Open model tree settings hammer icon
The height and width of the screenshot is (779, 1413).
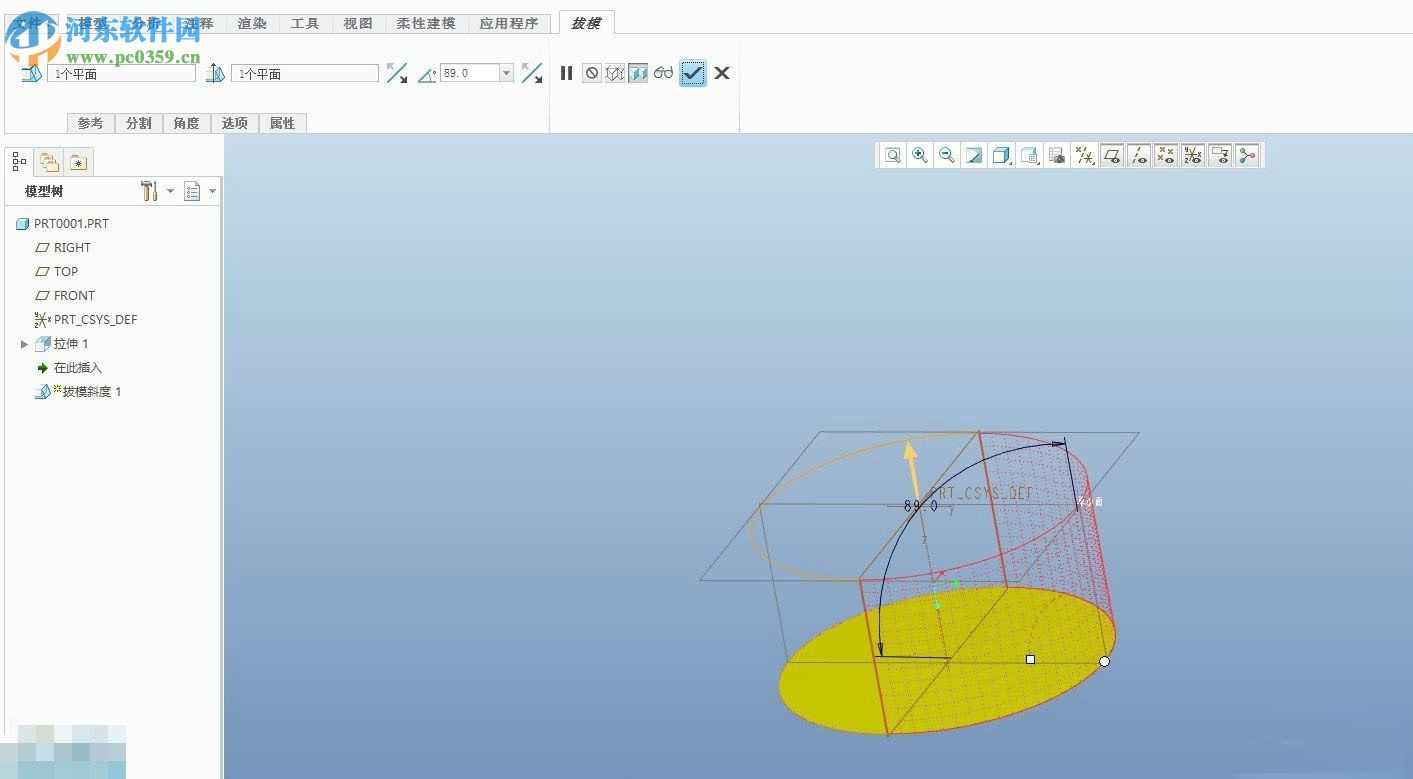[x=149, y=191]
